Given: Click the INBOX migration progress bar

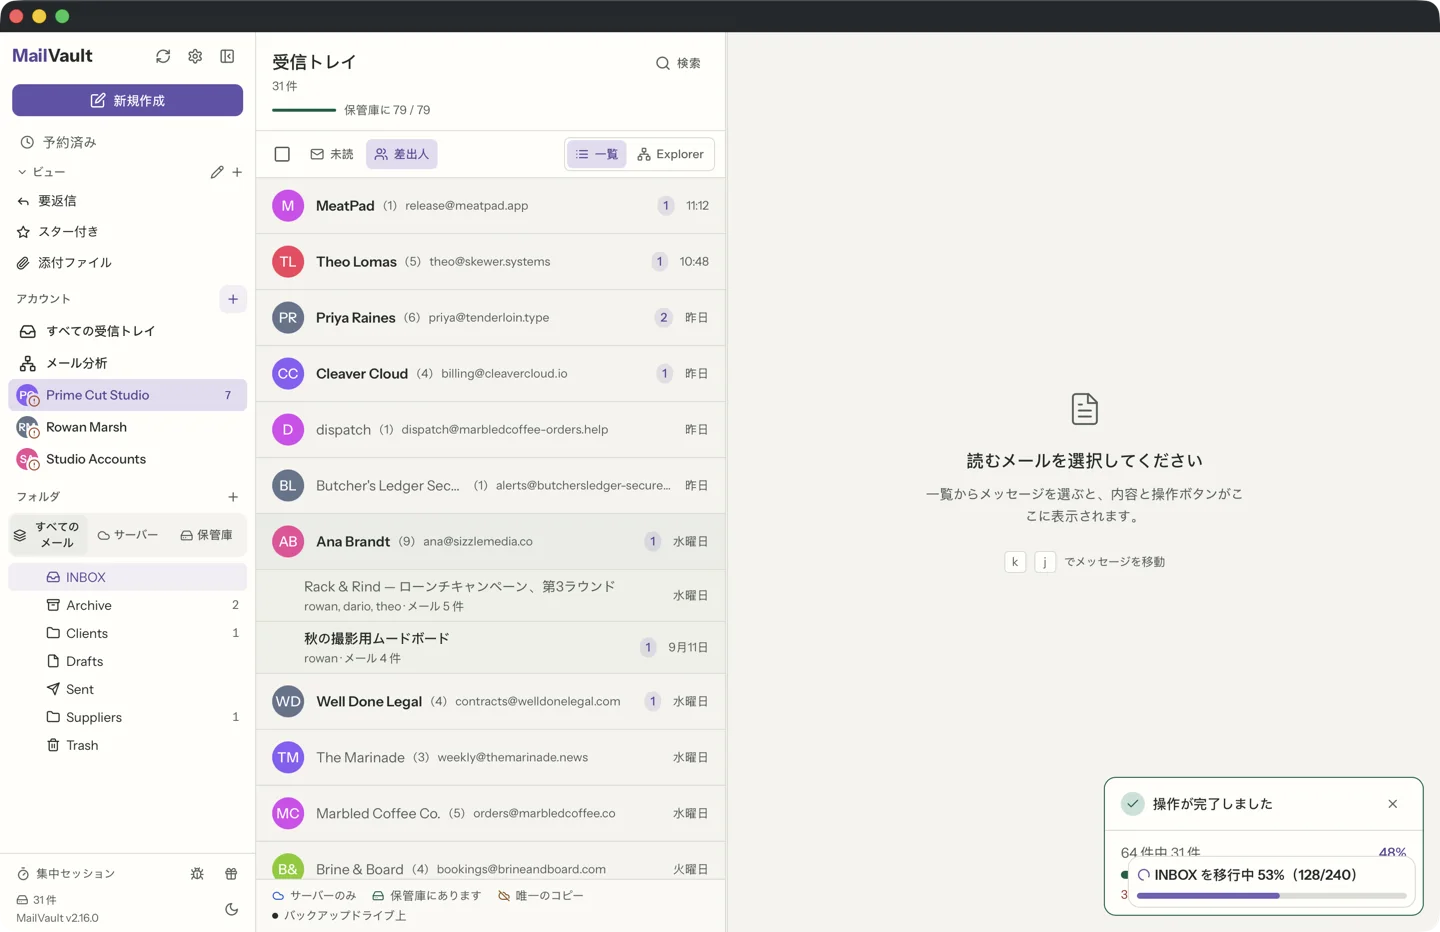Looking at the screenshot, I should (x=1271, y=896).
